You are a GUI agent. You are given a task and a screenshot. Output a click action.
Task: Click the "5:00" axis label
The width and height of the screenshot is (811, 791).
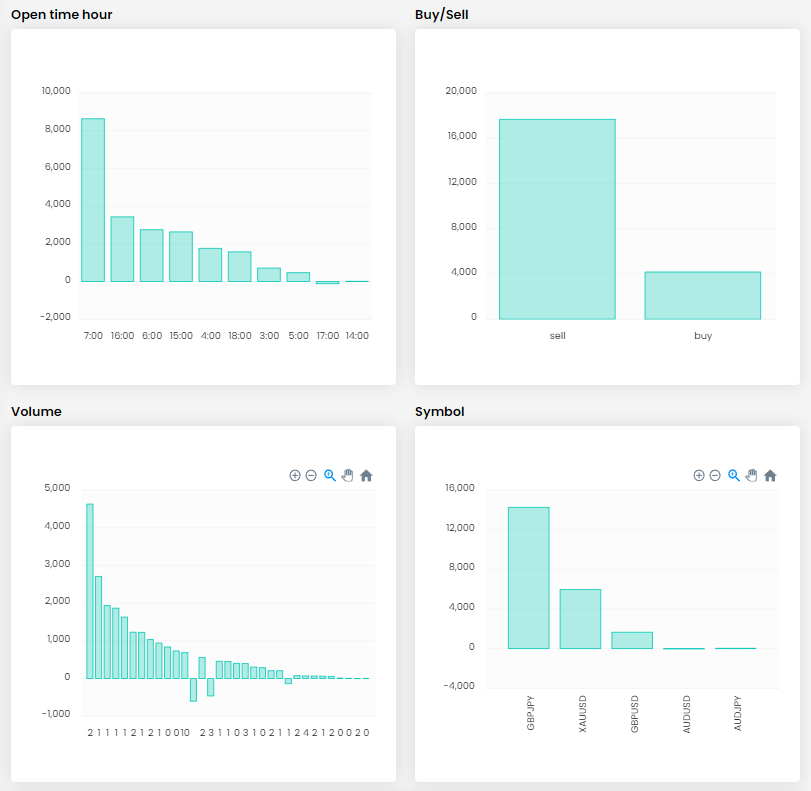298,336
